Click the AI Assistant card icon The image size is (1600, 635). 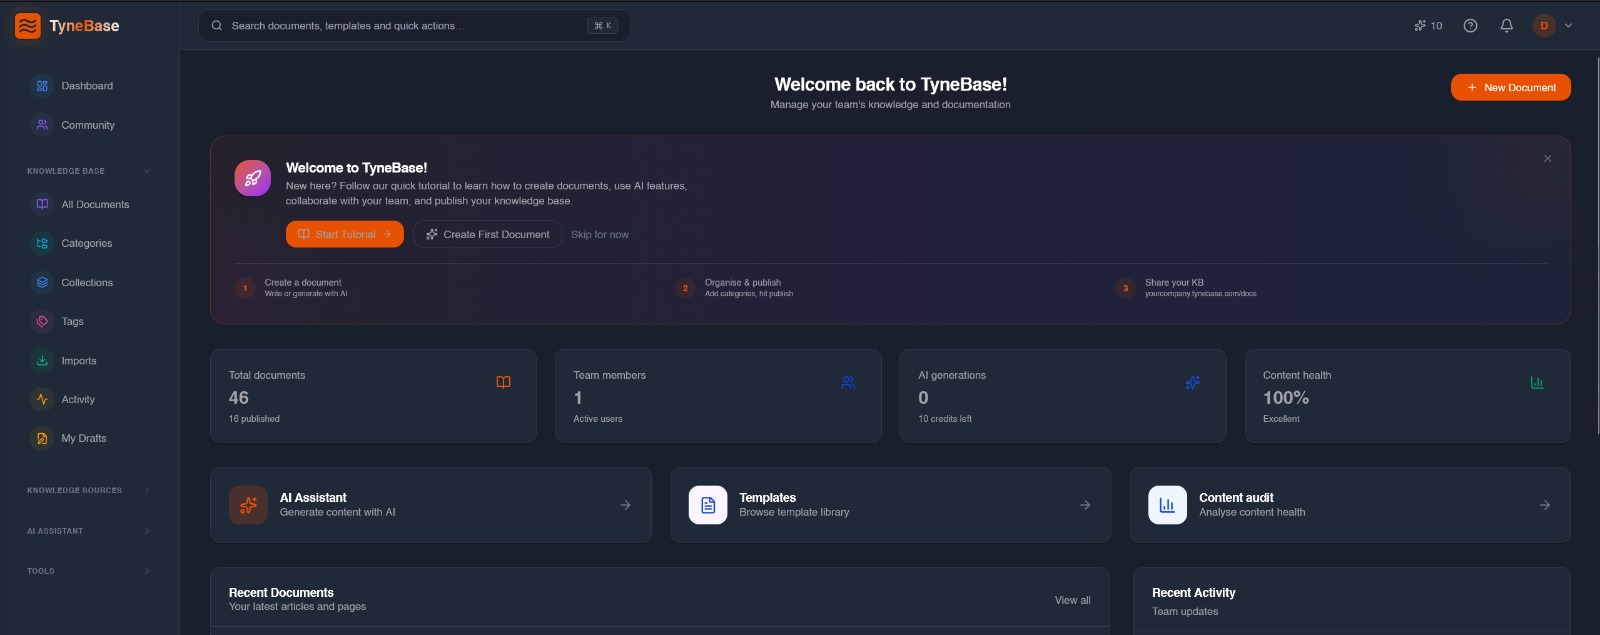pos(248,505)
